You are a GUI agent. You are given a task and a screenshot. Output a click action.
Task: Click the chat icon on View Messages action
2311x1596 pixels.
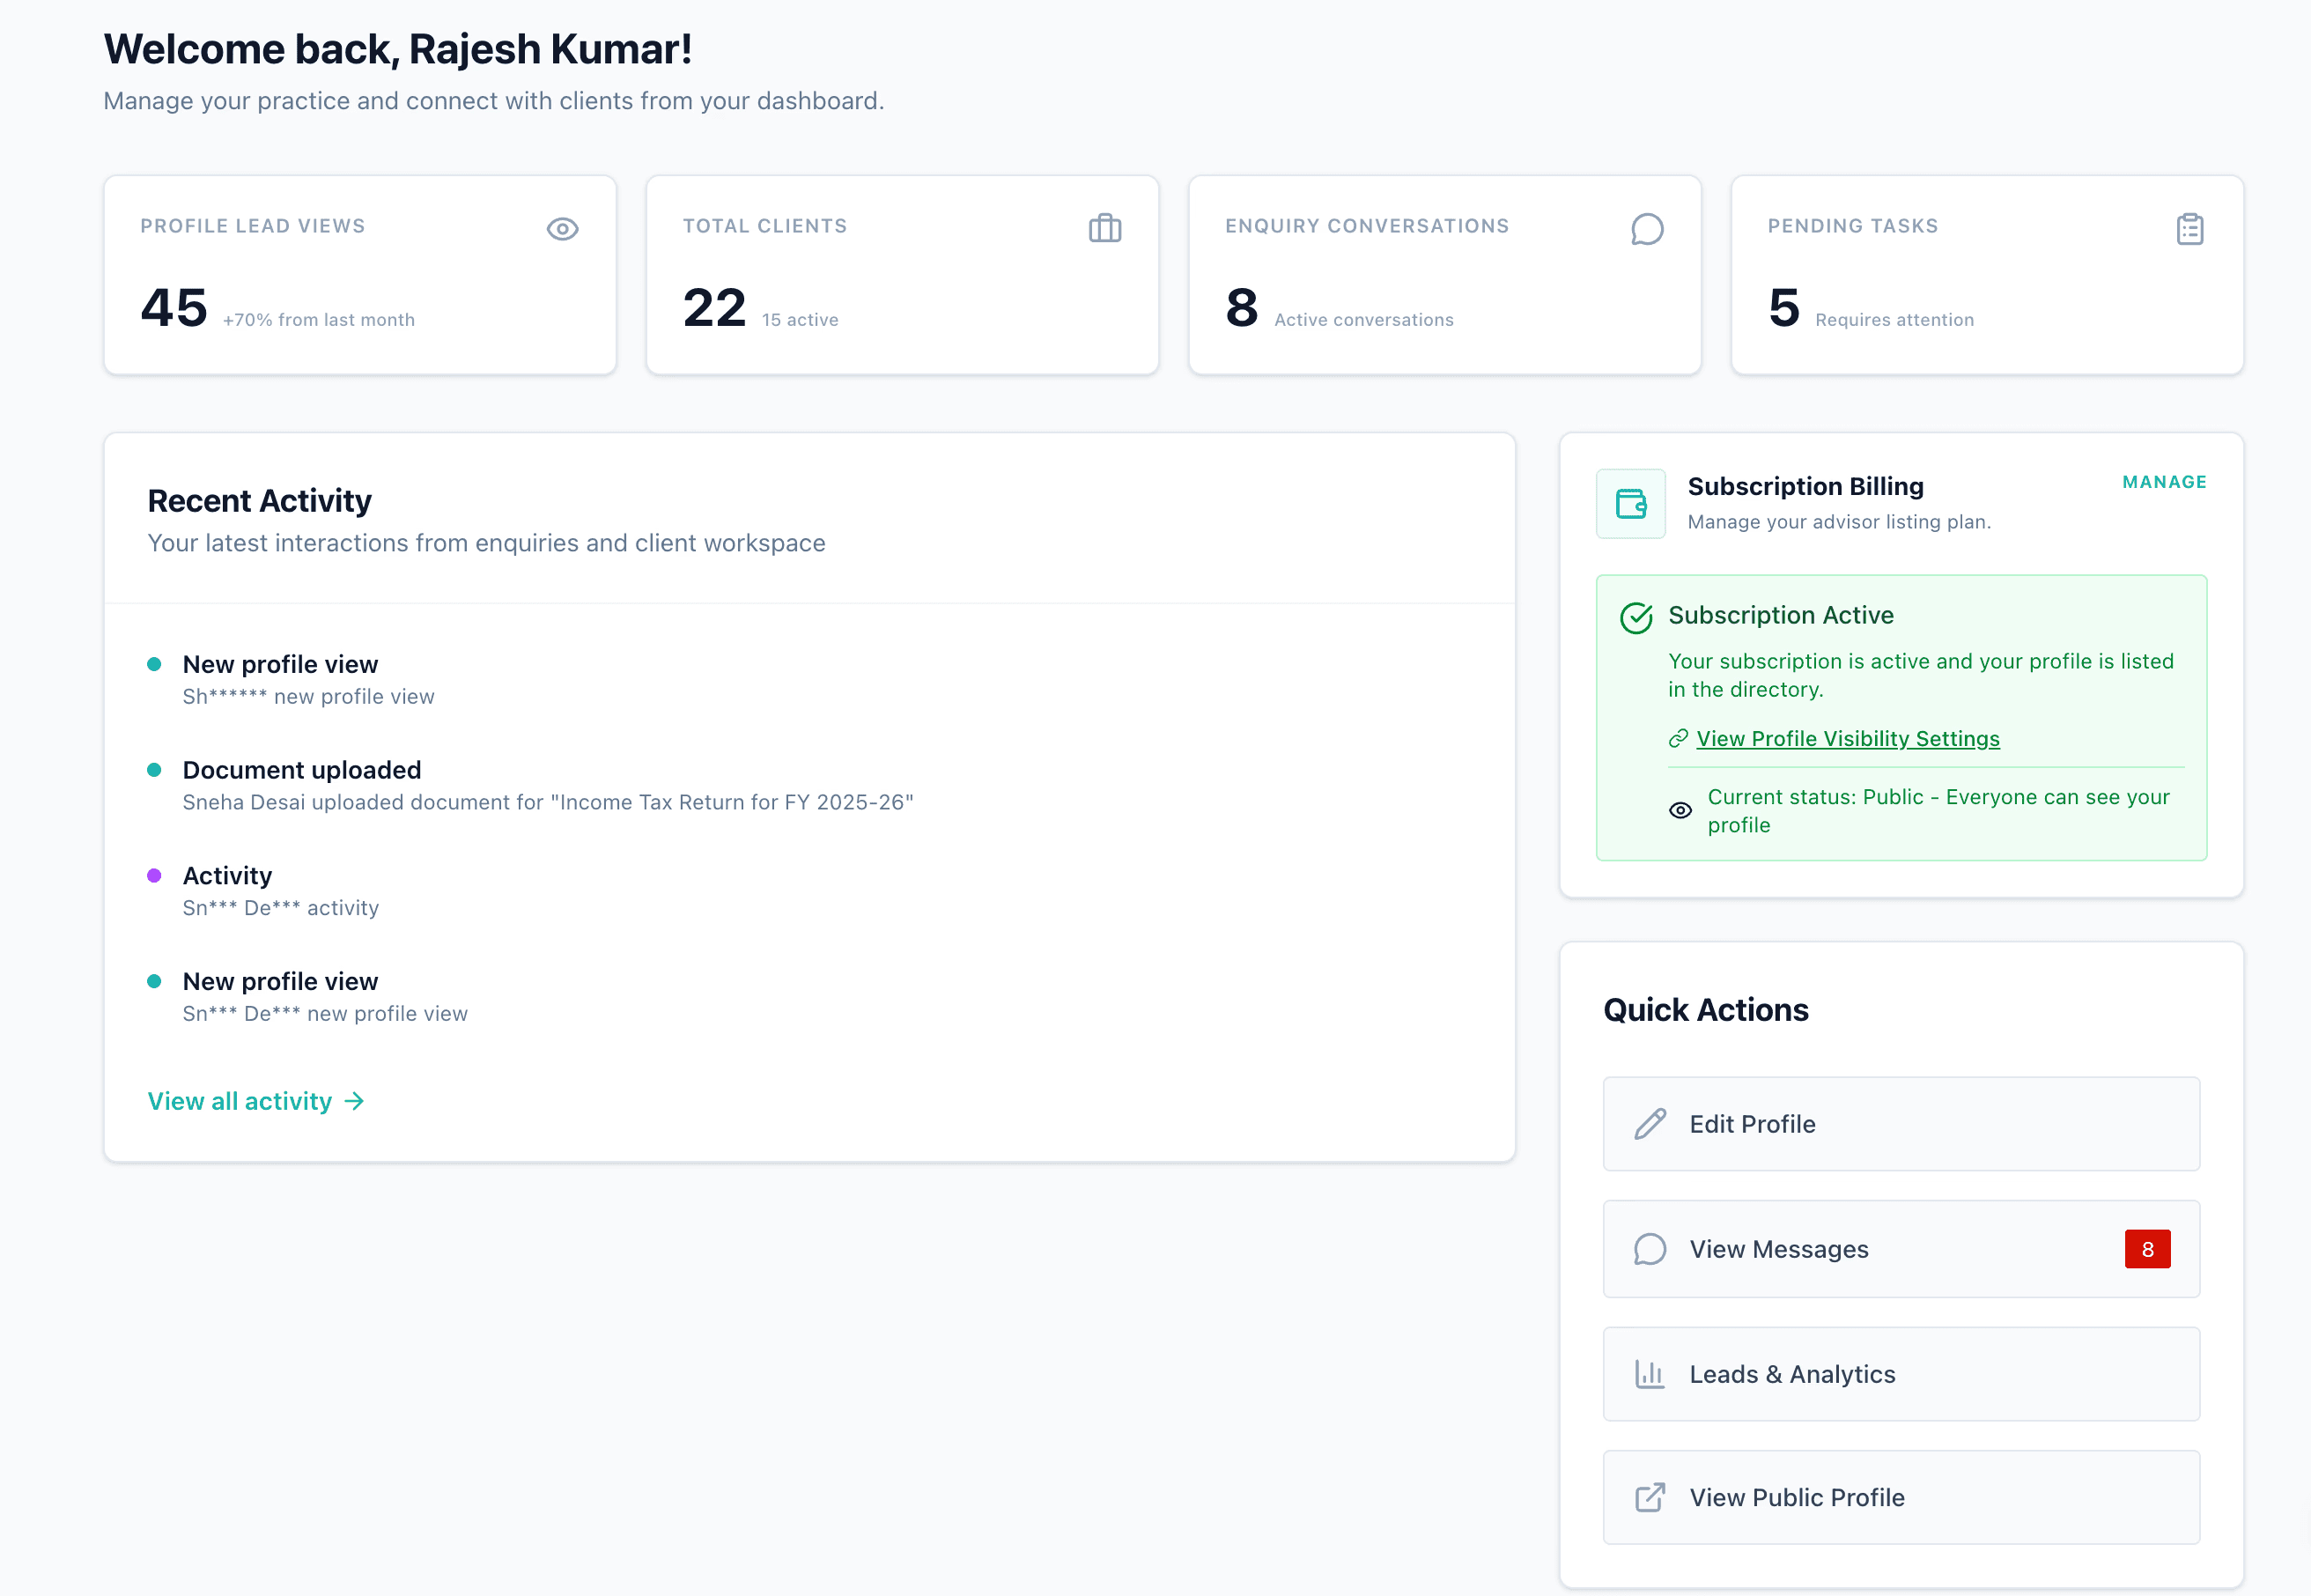pos(1649,1249)
